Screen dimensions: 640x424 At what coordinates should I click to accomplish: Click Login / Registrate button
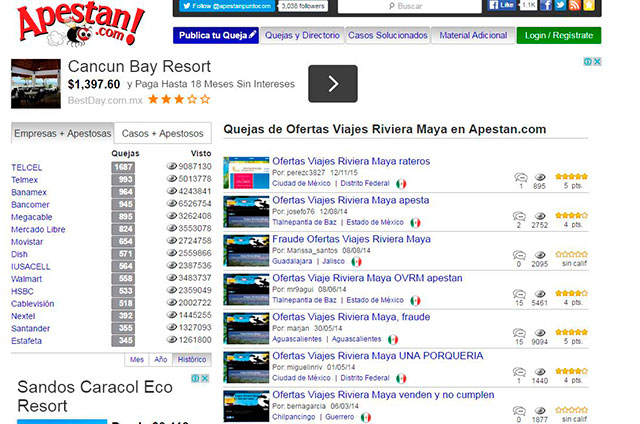(x=558, y=36)
